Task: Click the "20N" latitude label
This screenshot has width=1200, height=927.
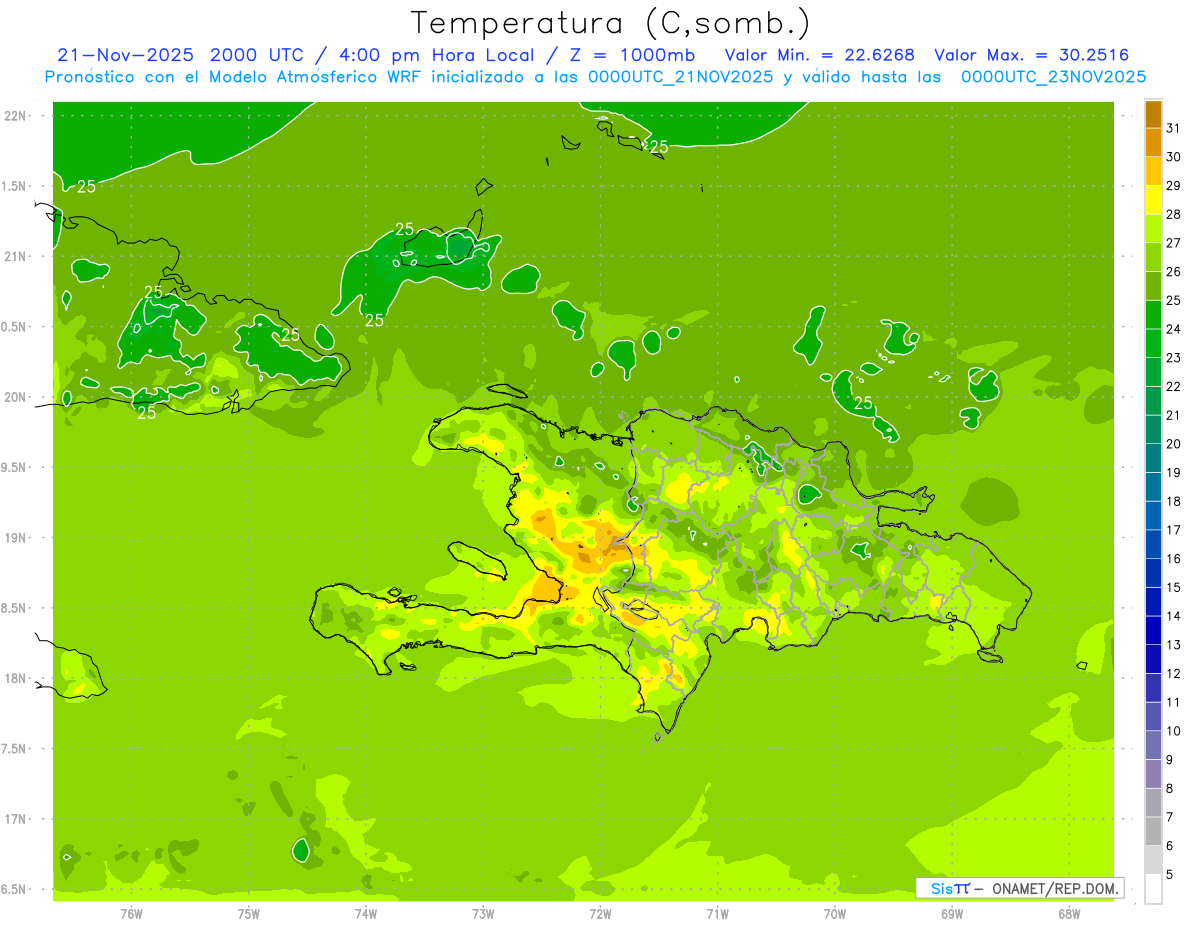Action: (16, 397)
